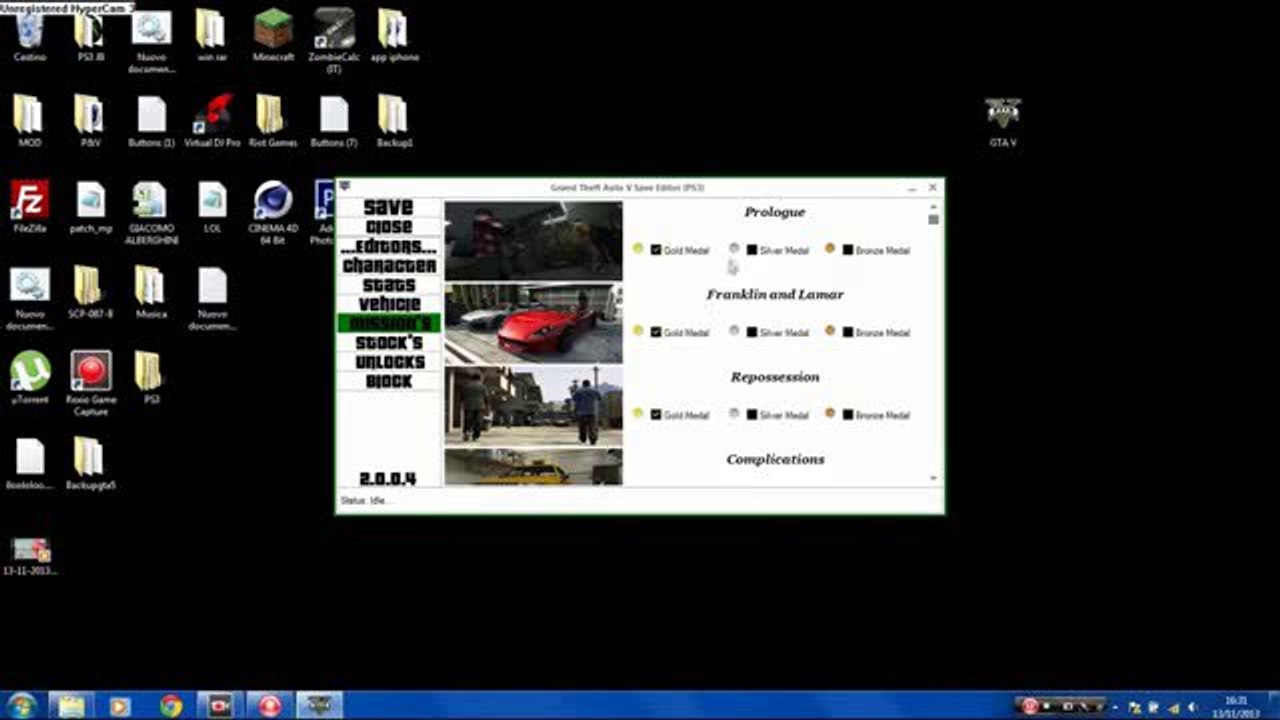Select the GTA V desktop icon
Viewport: 1280px width, 720px height.
coord(1002,122)
